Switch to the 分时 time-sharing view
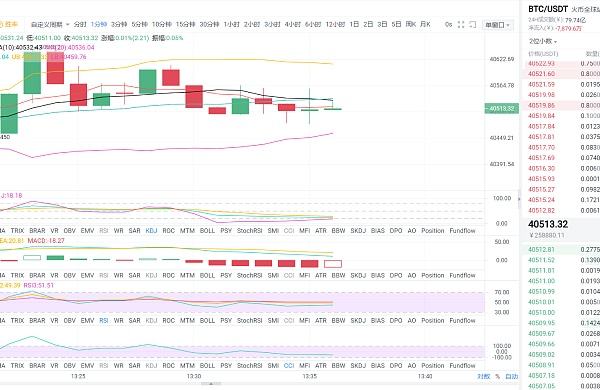The height and width of the screenshot is (390, 600). (x=80, y=24)
